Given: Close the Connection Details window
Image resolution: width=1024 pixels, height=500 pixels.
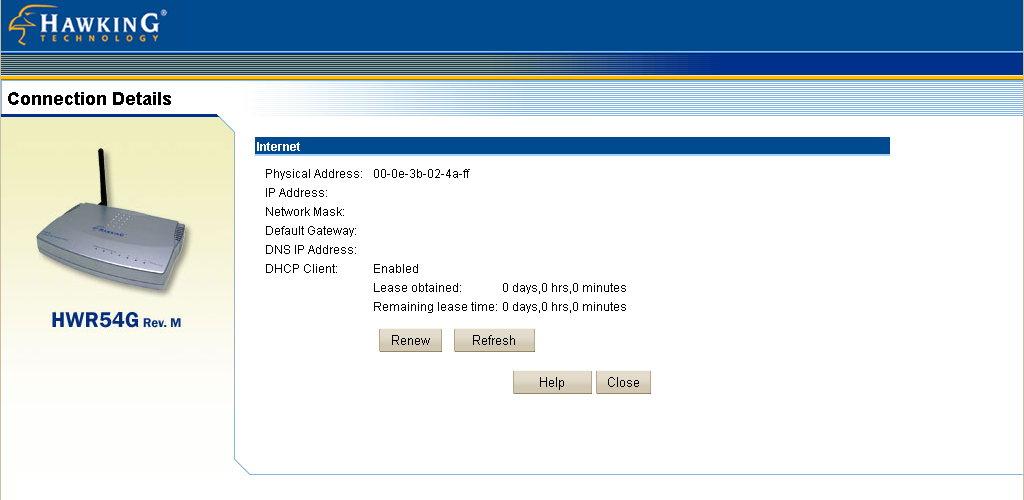Looking at the screenshot, I should pyautogui.click(x=623, y=383).
